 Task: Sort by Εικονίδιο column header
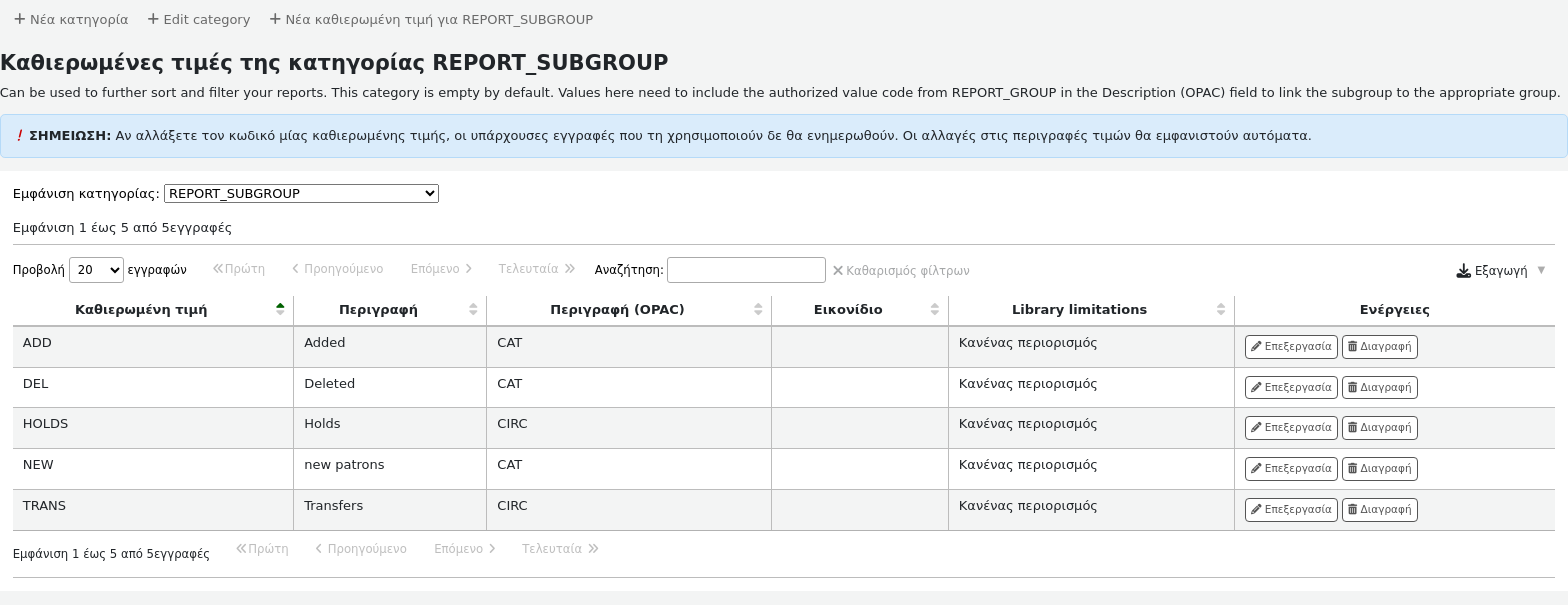tap(848, 310)
